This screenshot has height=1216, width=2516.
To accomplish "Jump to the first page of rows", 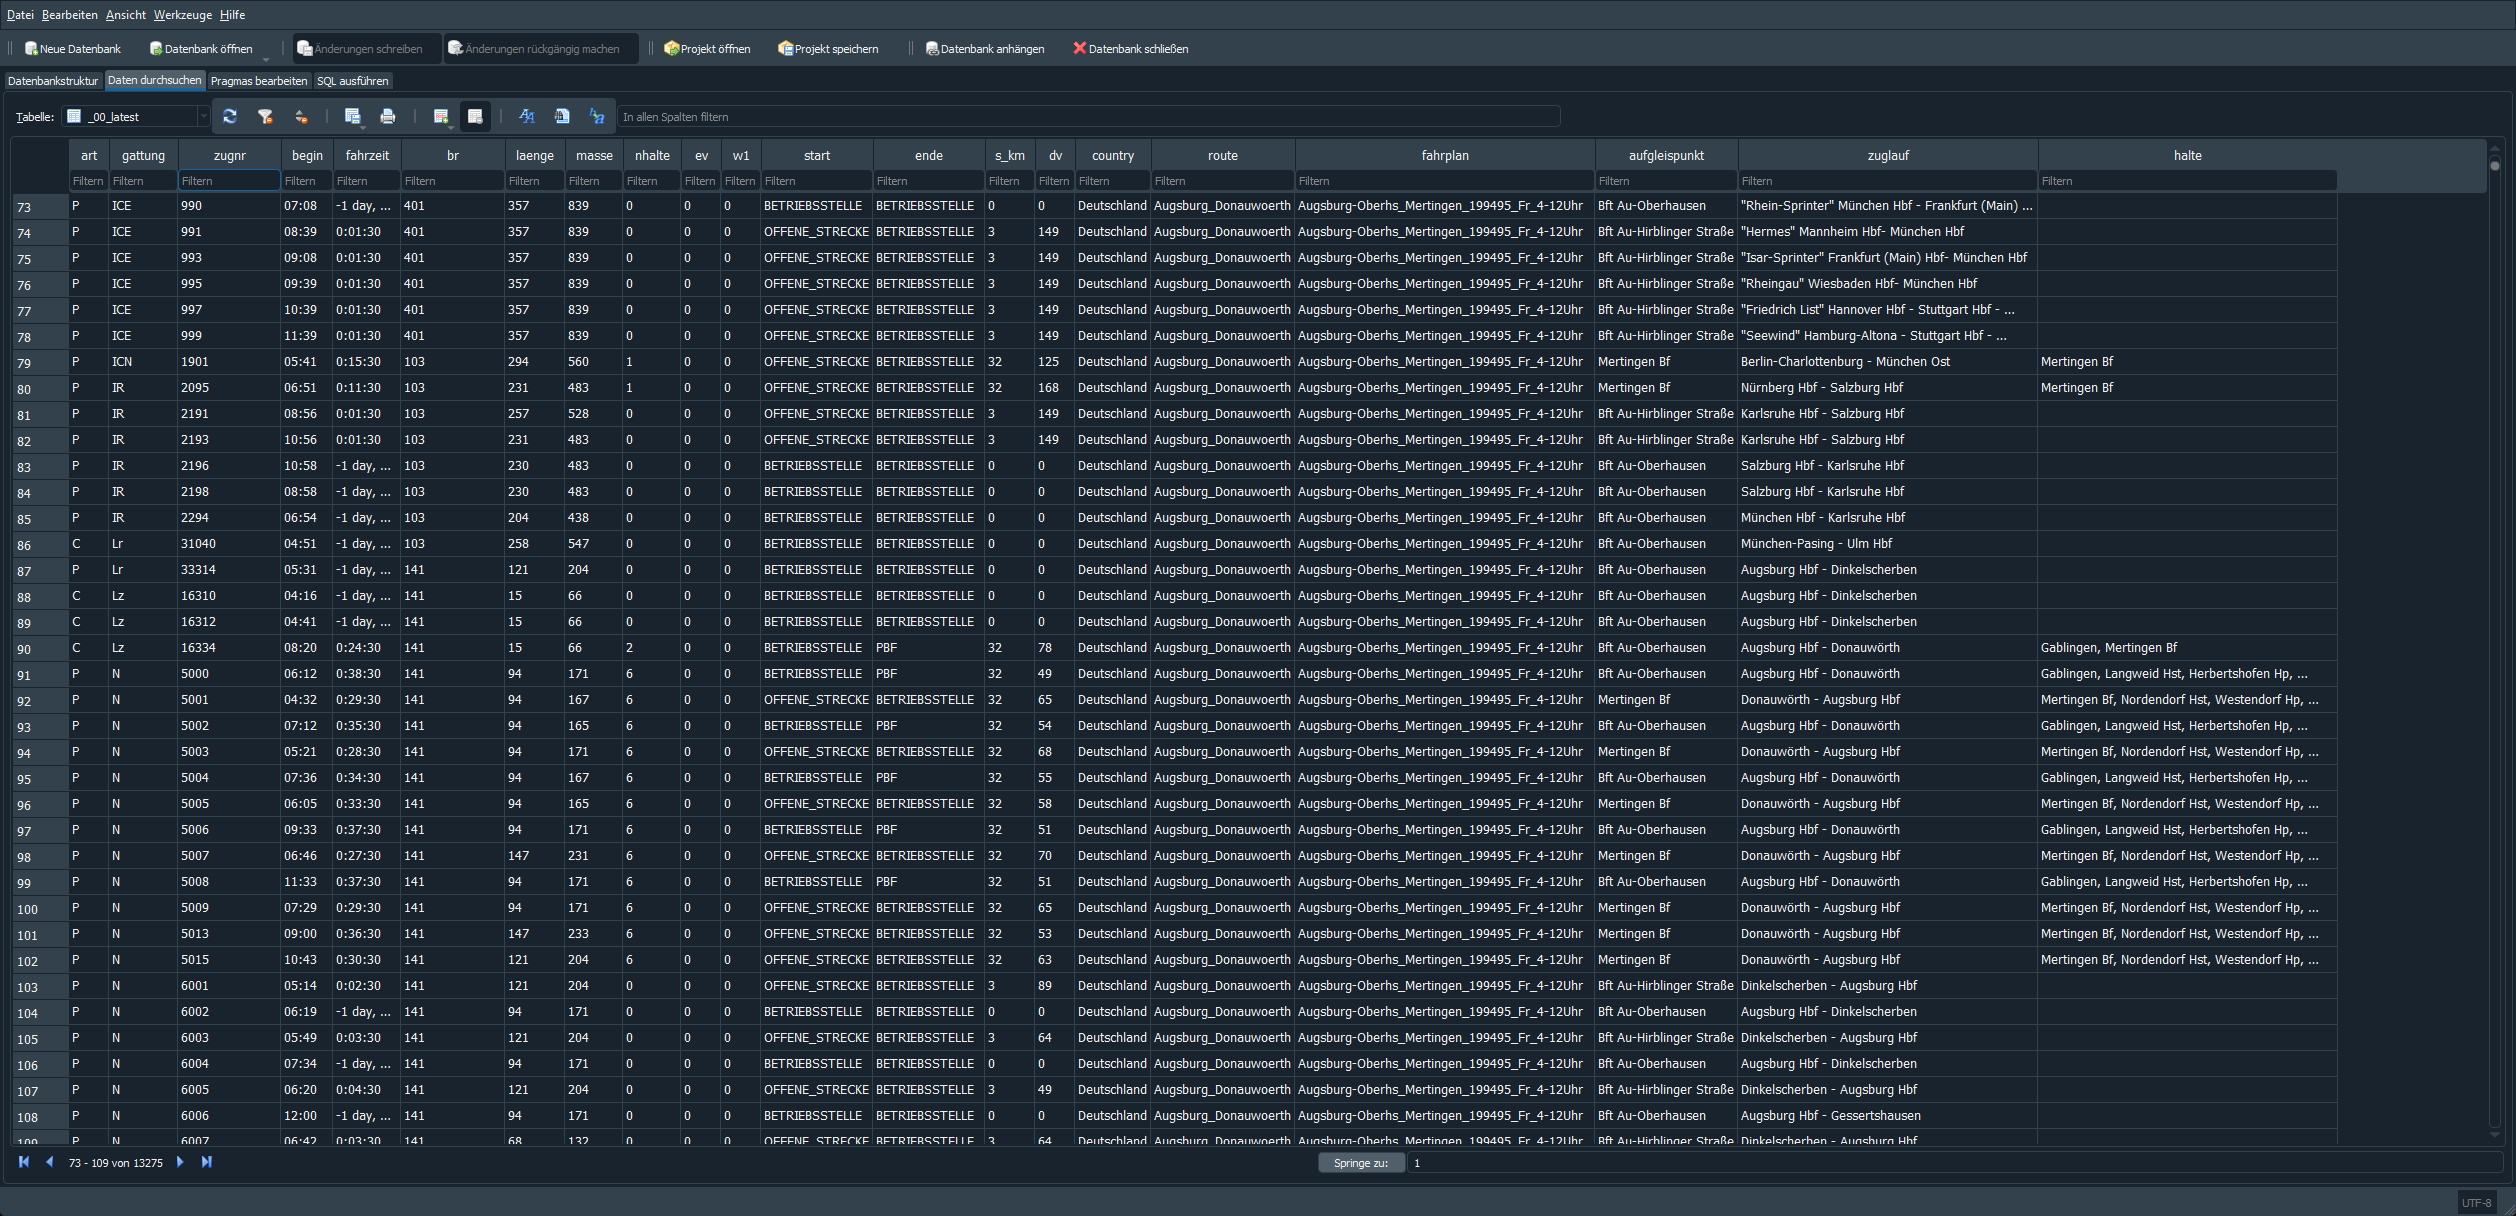I will (24, 1162).
